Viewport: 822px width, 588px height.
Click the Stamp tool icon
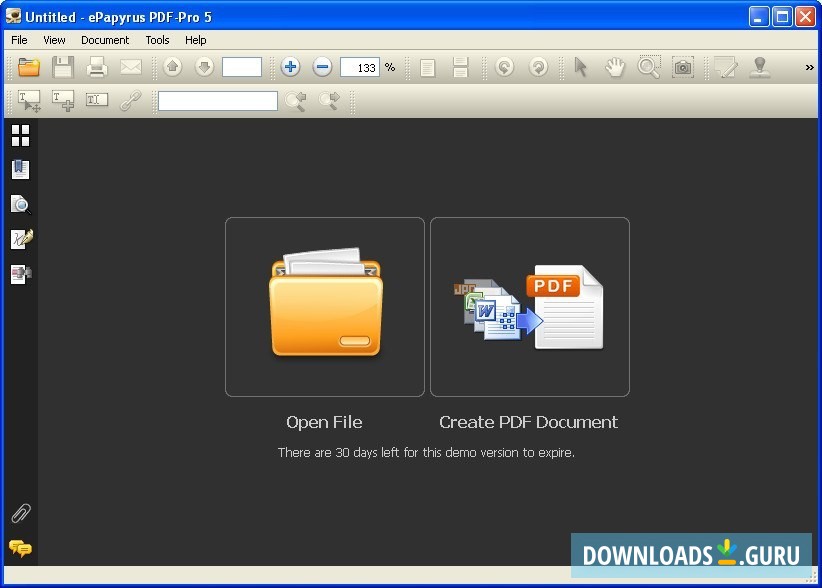click(x=760, y=67)
